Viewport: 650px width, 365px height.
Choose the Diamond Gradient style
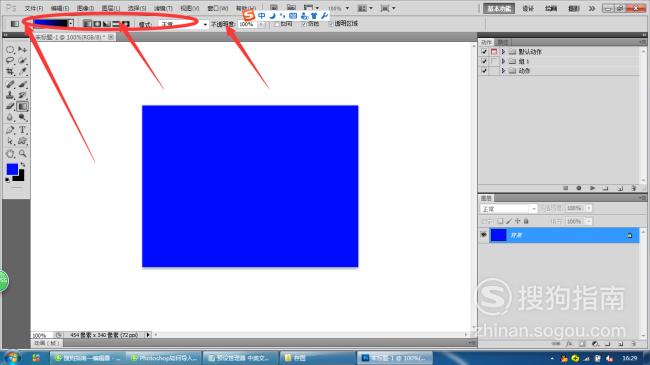(126, 24)
